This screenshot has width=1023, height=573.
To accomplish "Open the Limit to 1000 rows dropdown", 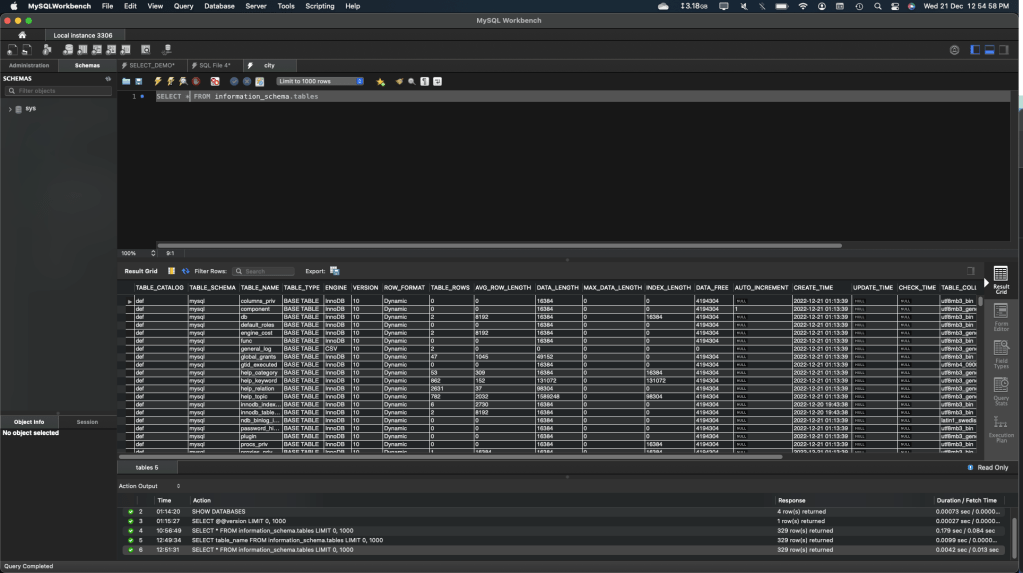I will point(320,81).
